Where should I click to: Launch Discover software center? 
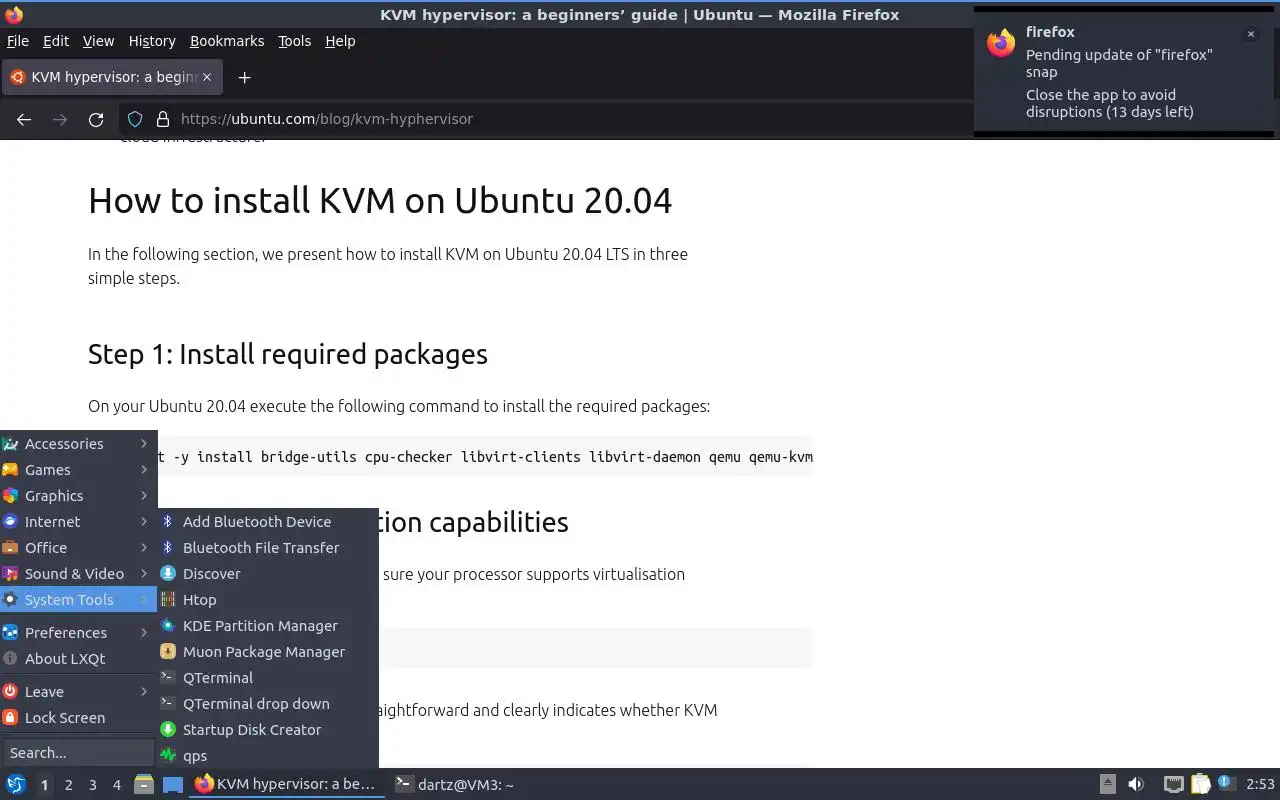268,573
